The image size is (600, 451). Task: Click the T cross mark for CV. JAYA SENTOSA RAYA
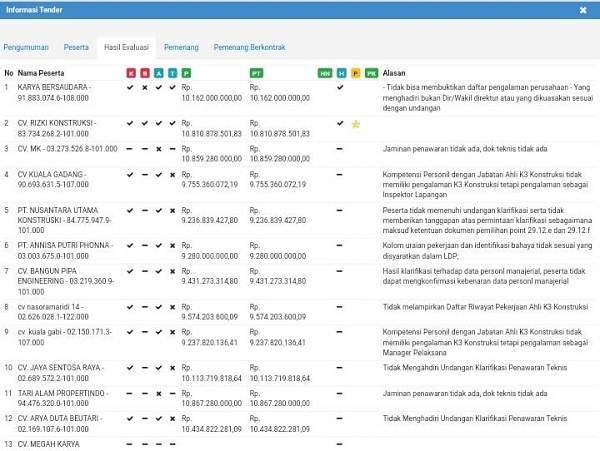[x=173, y=368]
